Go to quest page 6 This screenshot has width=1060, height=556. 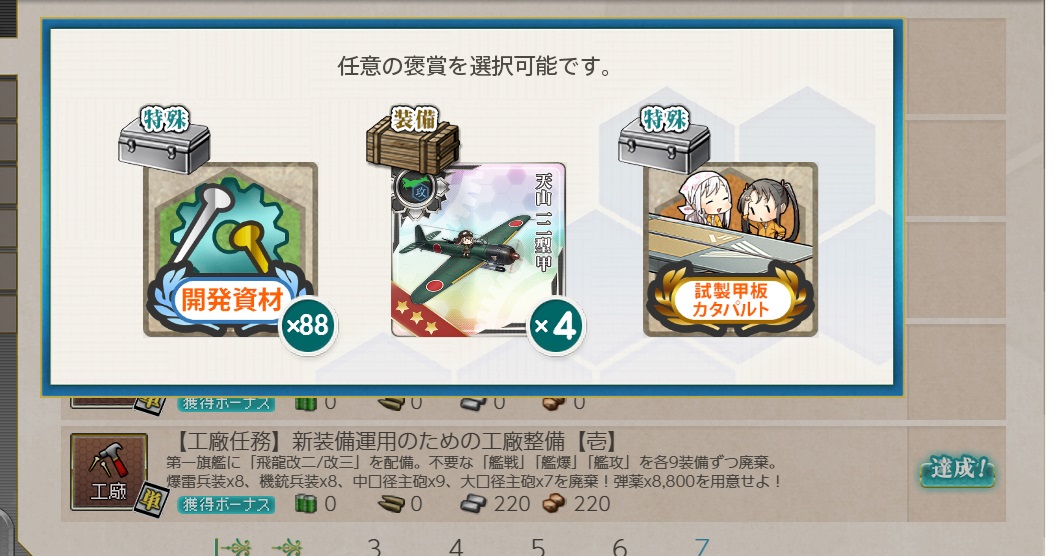pos(620,547)
